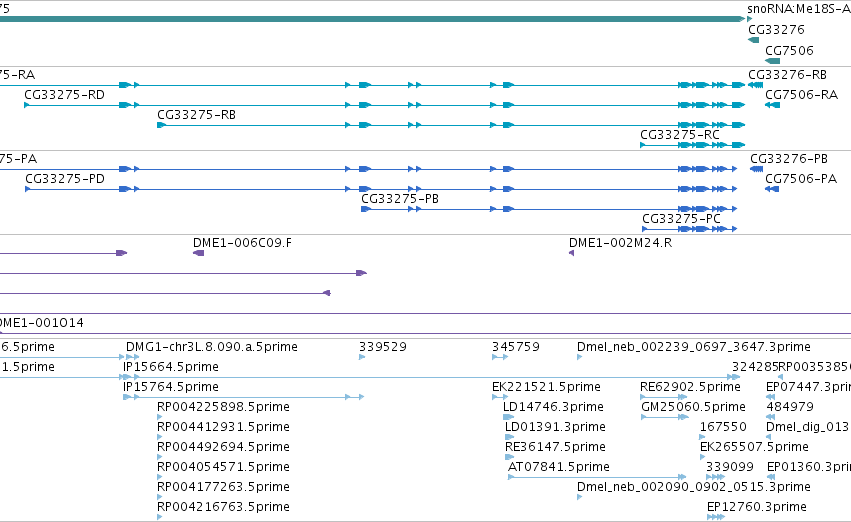Select transcript CG7506-RA
The width and height of the screenshot is (851, 522).
pyautogui.click(x=802, y=95)
